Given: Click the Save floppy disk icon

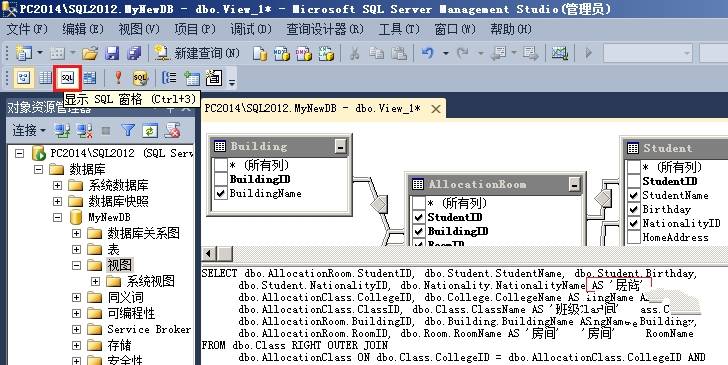Looking at the screenshot, I should (111, 53).
